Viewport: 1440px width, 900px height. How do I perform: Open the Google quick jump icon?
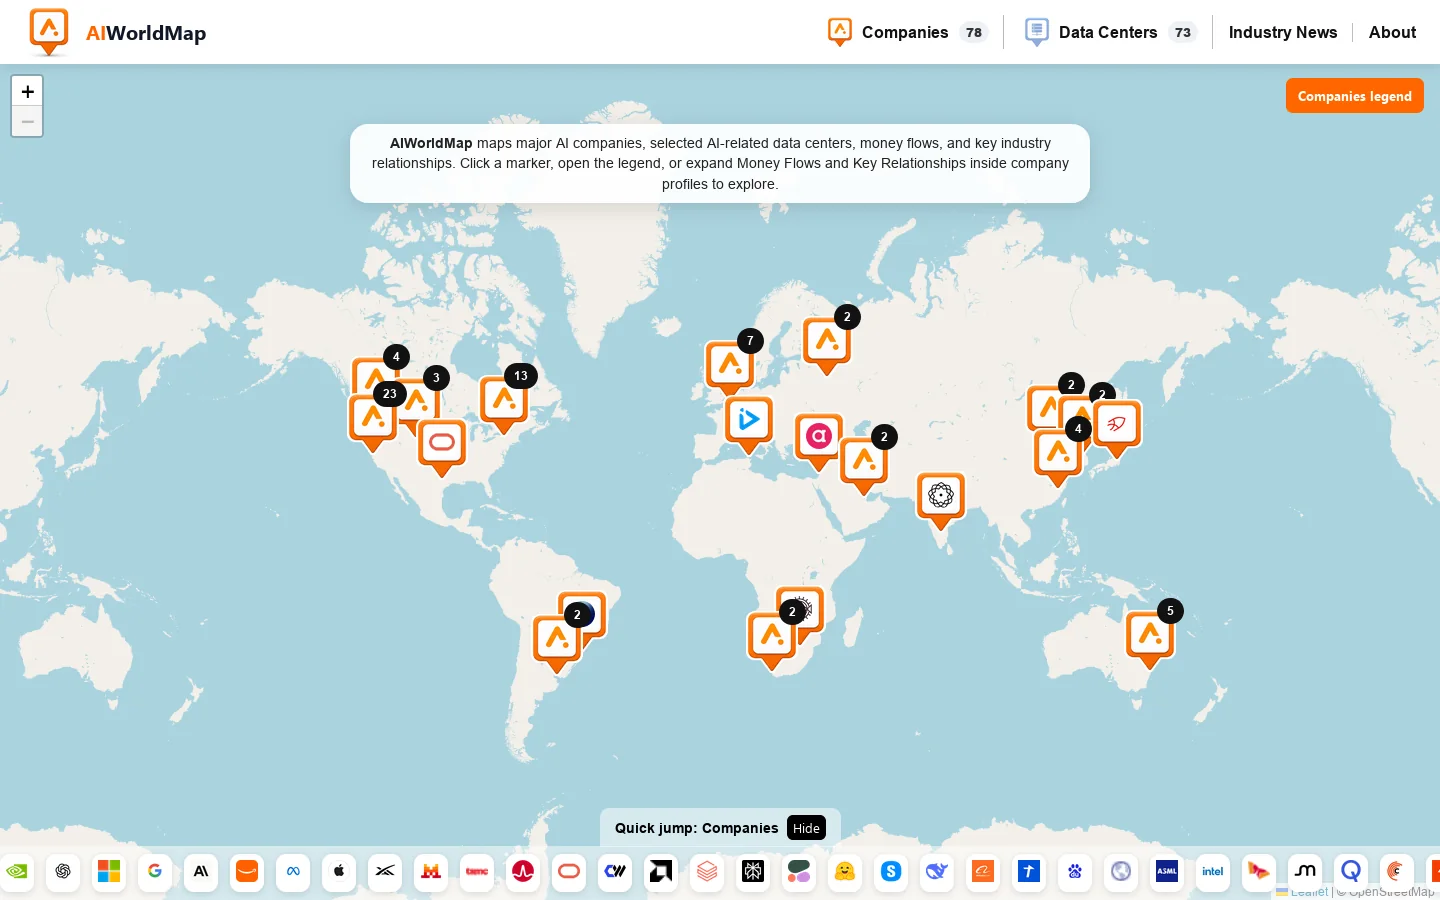(x=155, y=871)
